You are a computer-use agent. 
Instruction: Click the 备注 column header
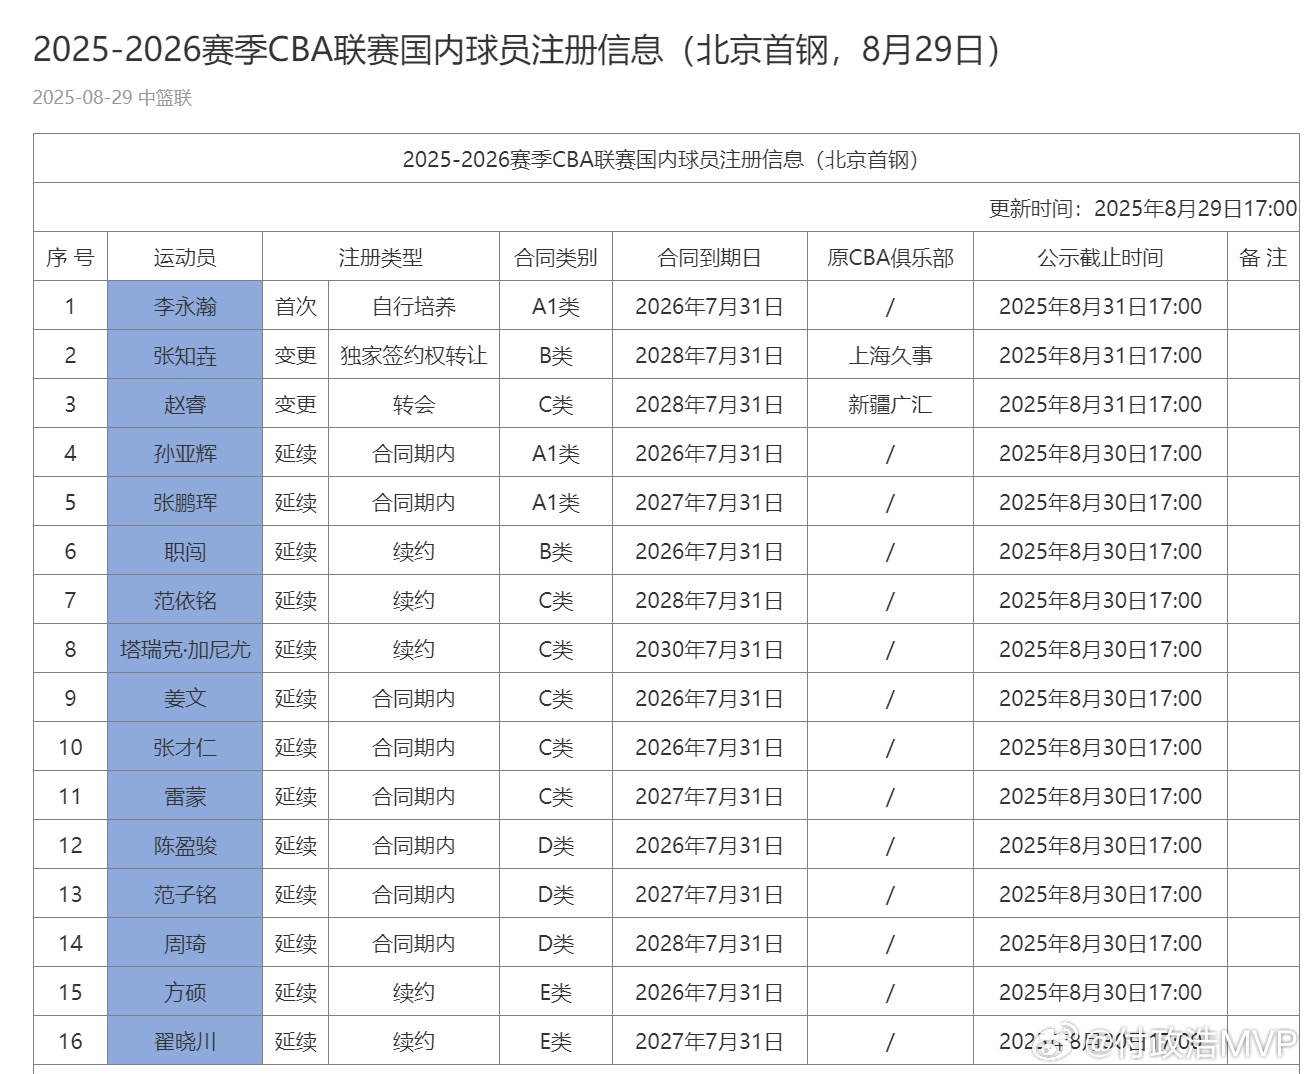tap(1263, 257)
